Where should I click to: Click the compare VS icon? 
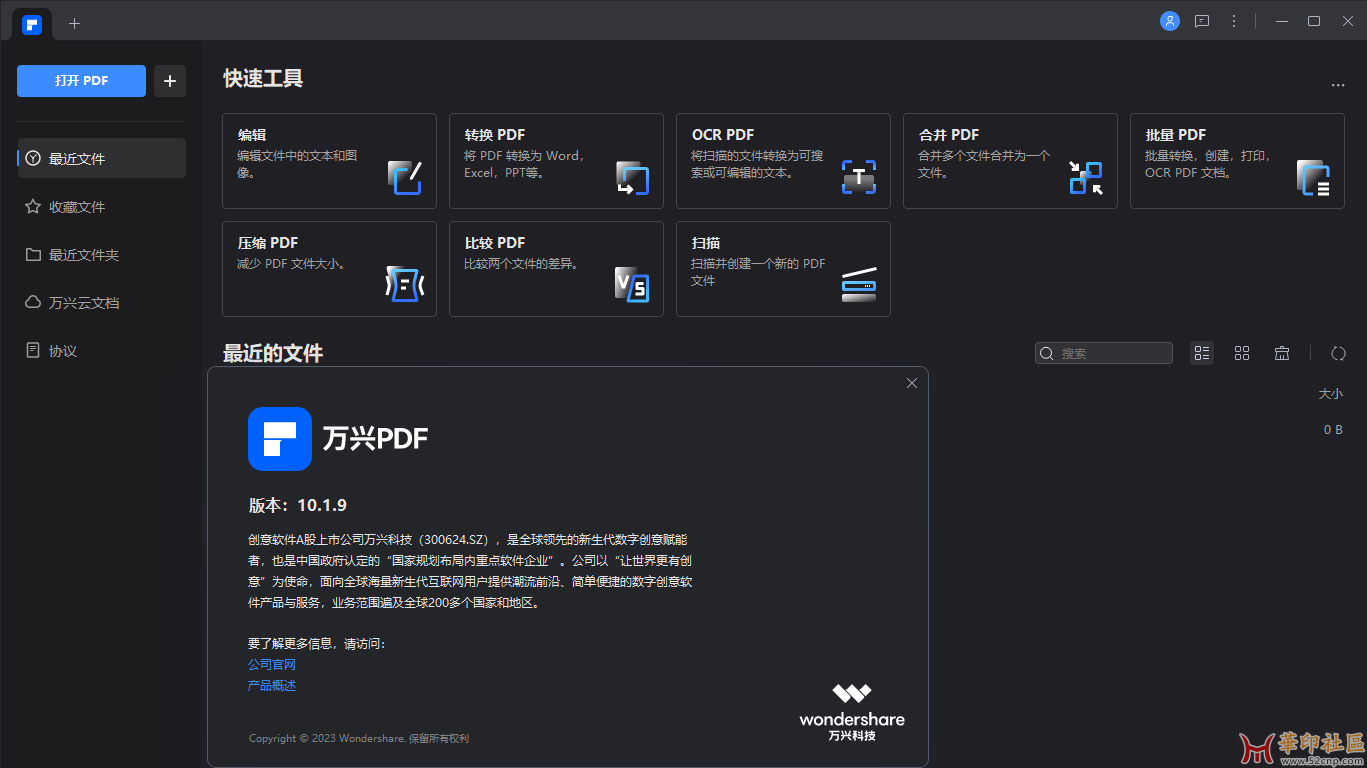point(632,286)
